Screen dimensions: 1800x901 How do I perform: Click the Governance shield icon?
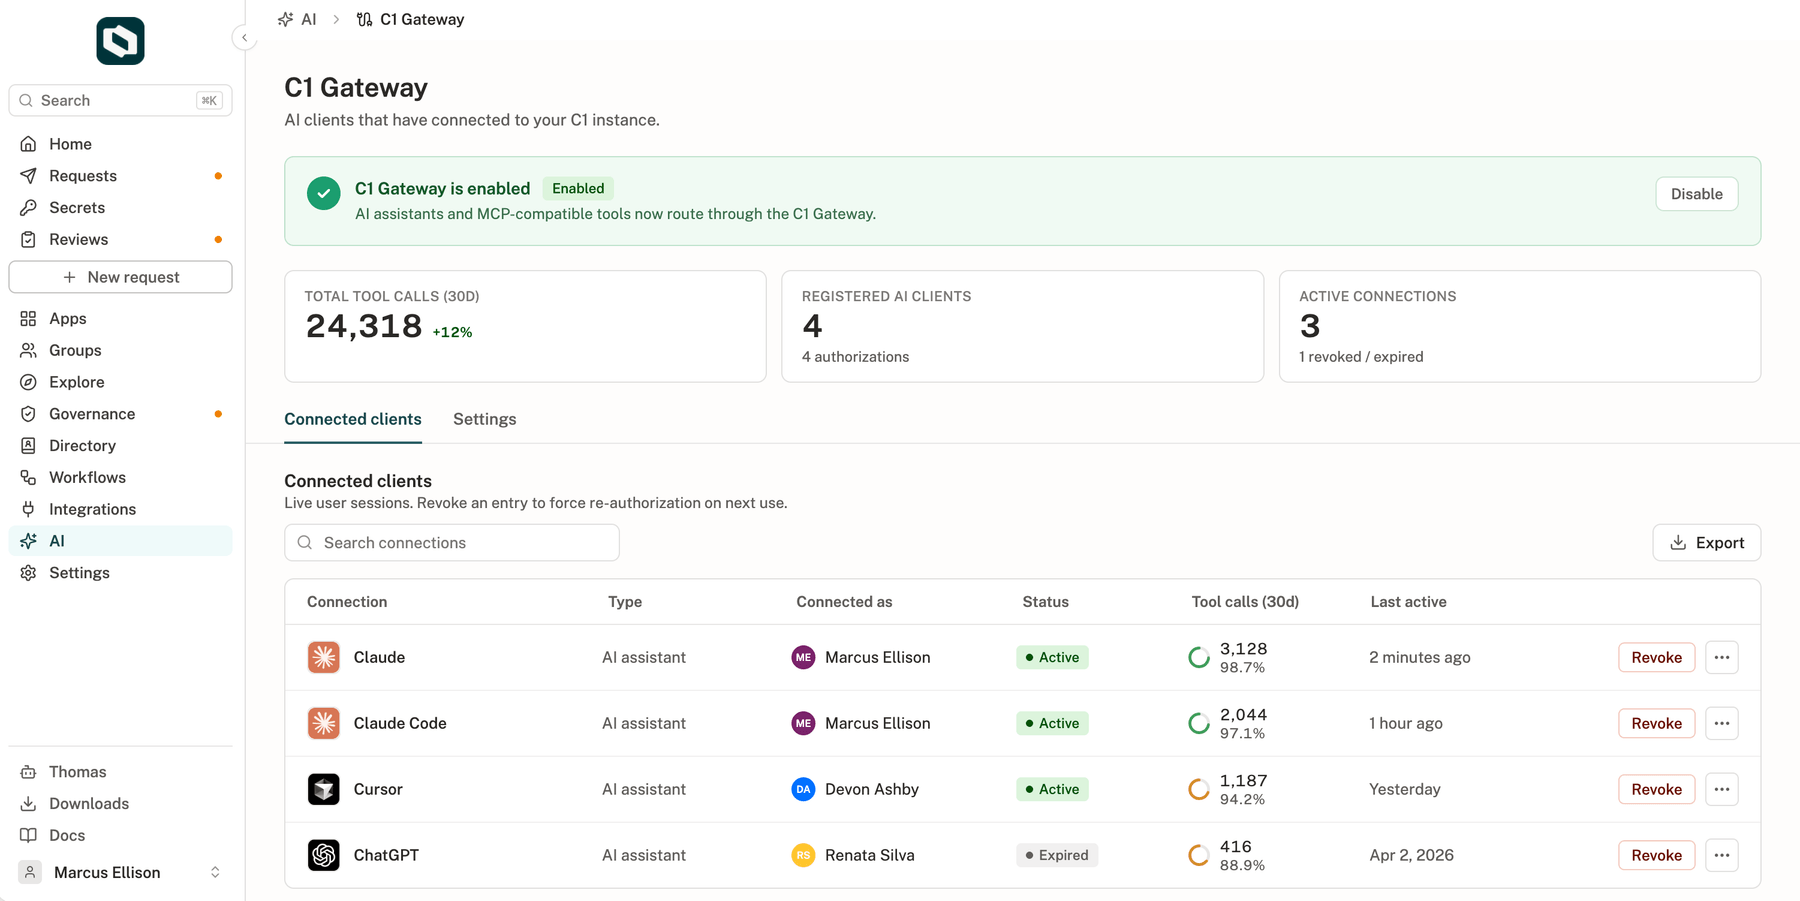28,414
